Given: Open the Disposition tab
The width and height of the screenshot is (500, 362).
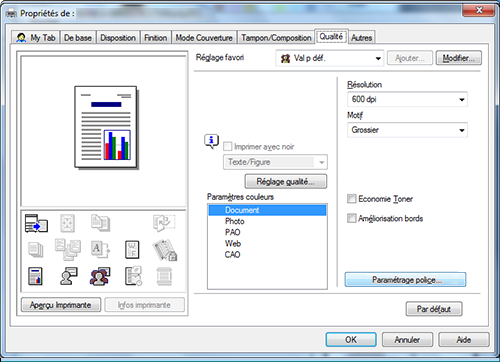Looking at the screenshot, I should click(x=118, y=38).
